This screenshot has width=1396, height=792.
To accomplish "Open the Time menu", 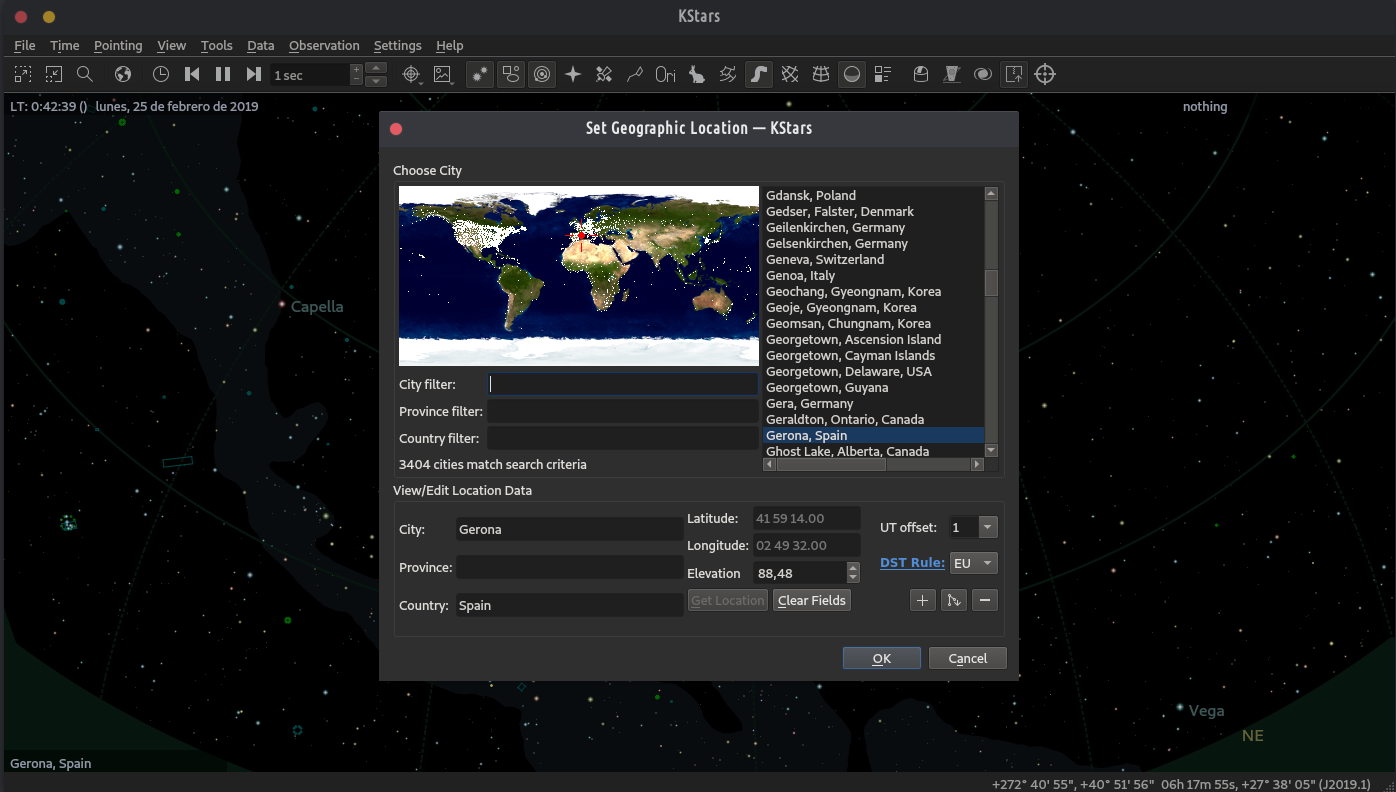I will tap(65, 45).
